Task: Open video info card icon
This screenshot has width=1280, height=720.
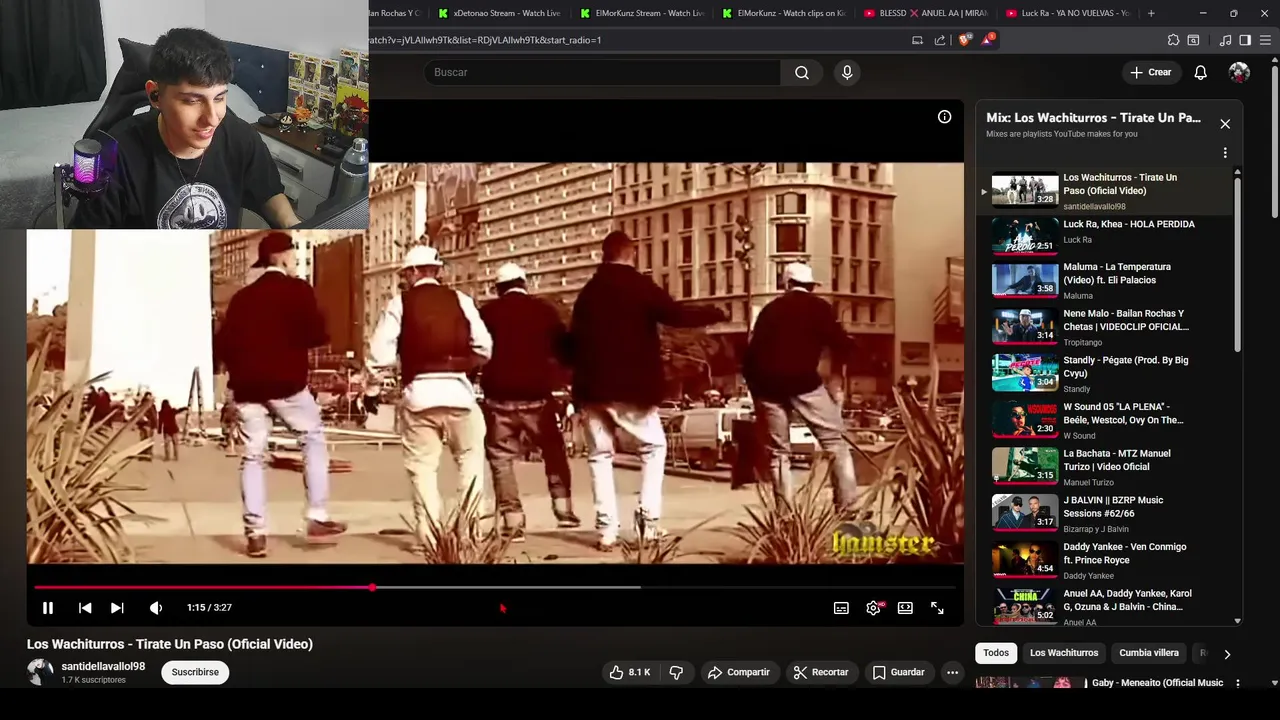Action: pyautogui.click(x=944, y=117)
